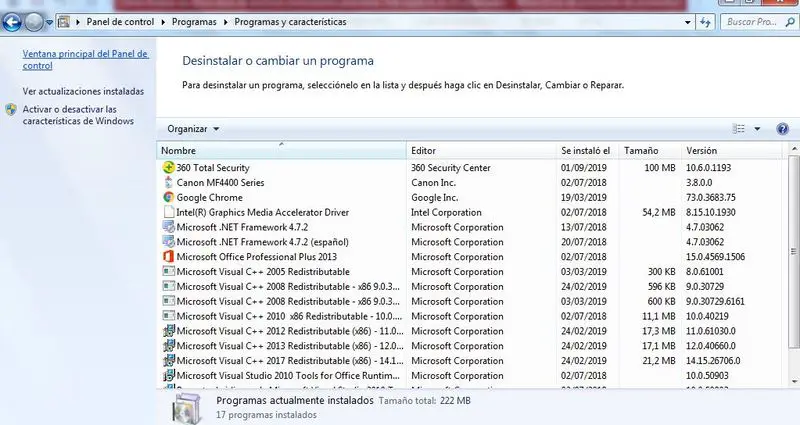Click the 360 Security Center editor cell

[451, 167]
